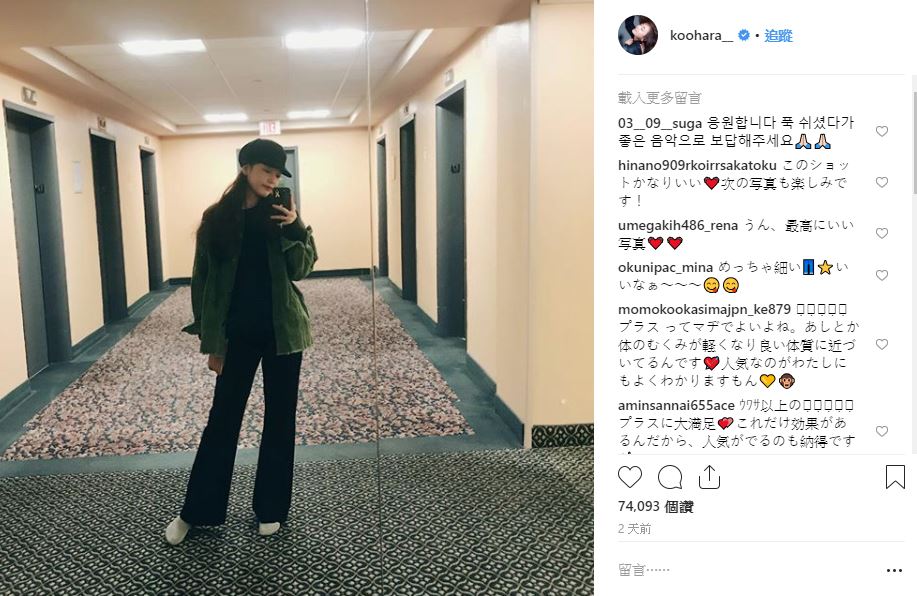Open the koohara__ username link
917x596 pixels.
(x=701, y=36)
